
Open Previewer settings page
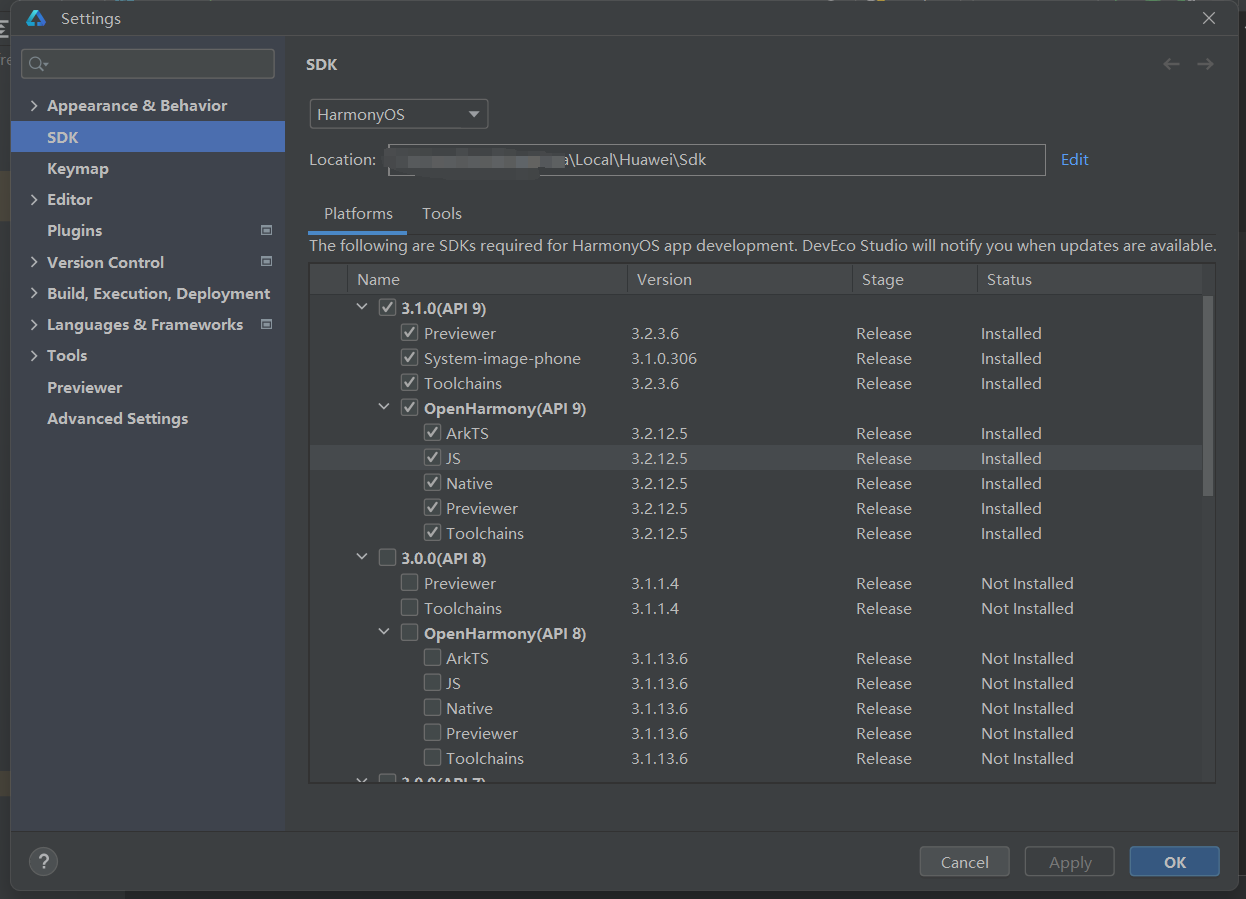85,388
